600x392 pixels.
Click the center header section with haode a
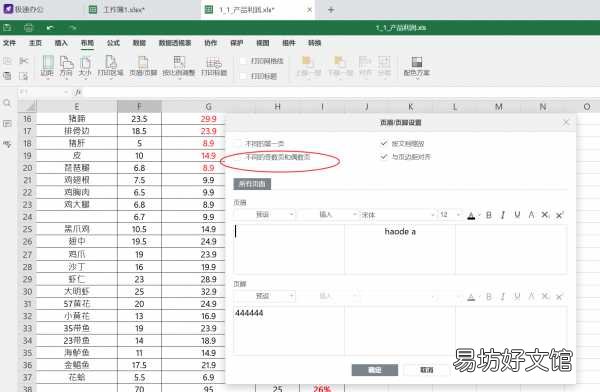click(400, 249)
